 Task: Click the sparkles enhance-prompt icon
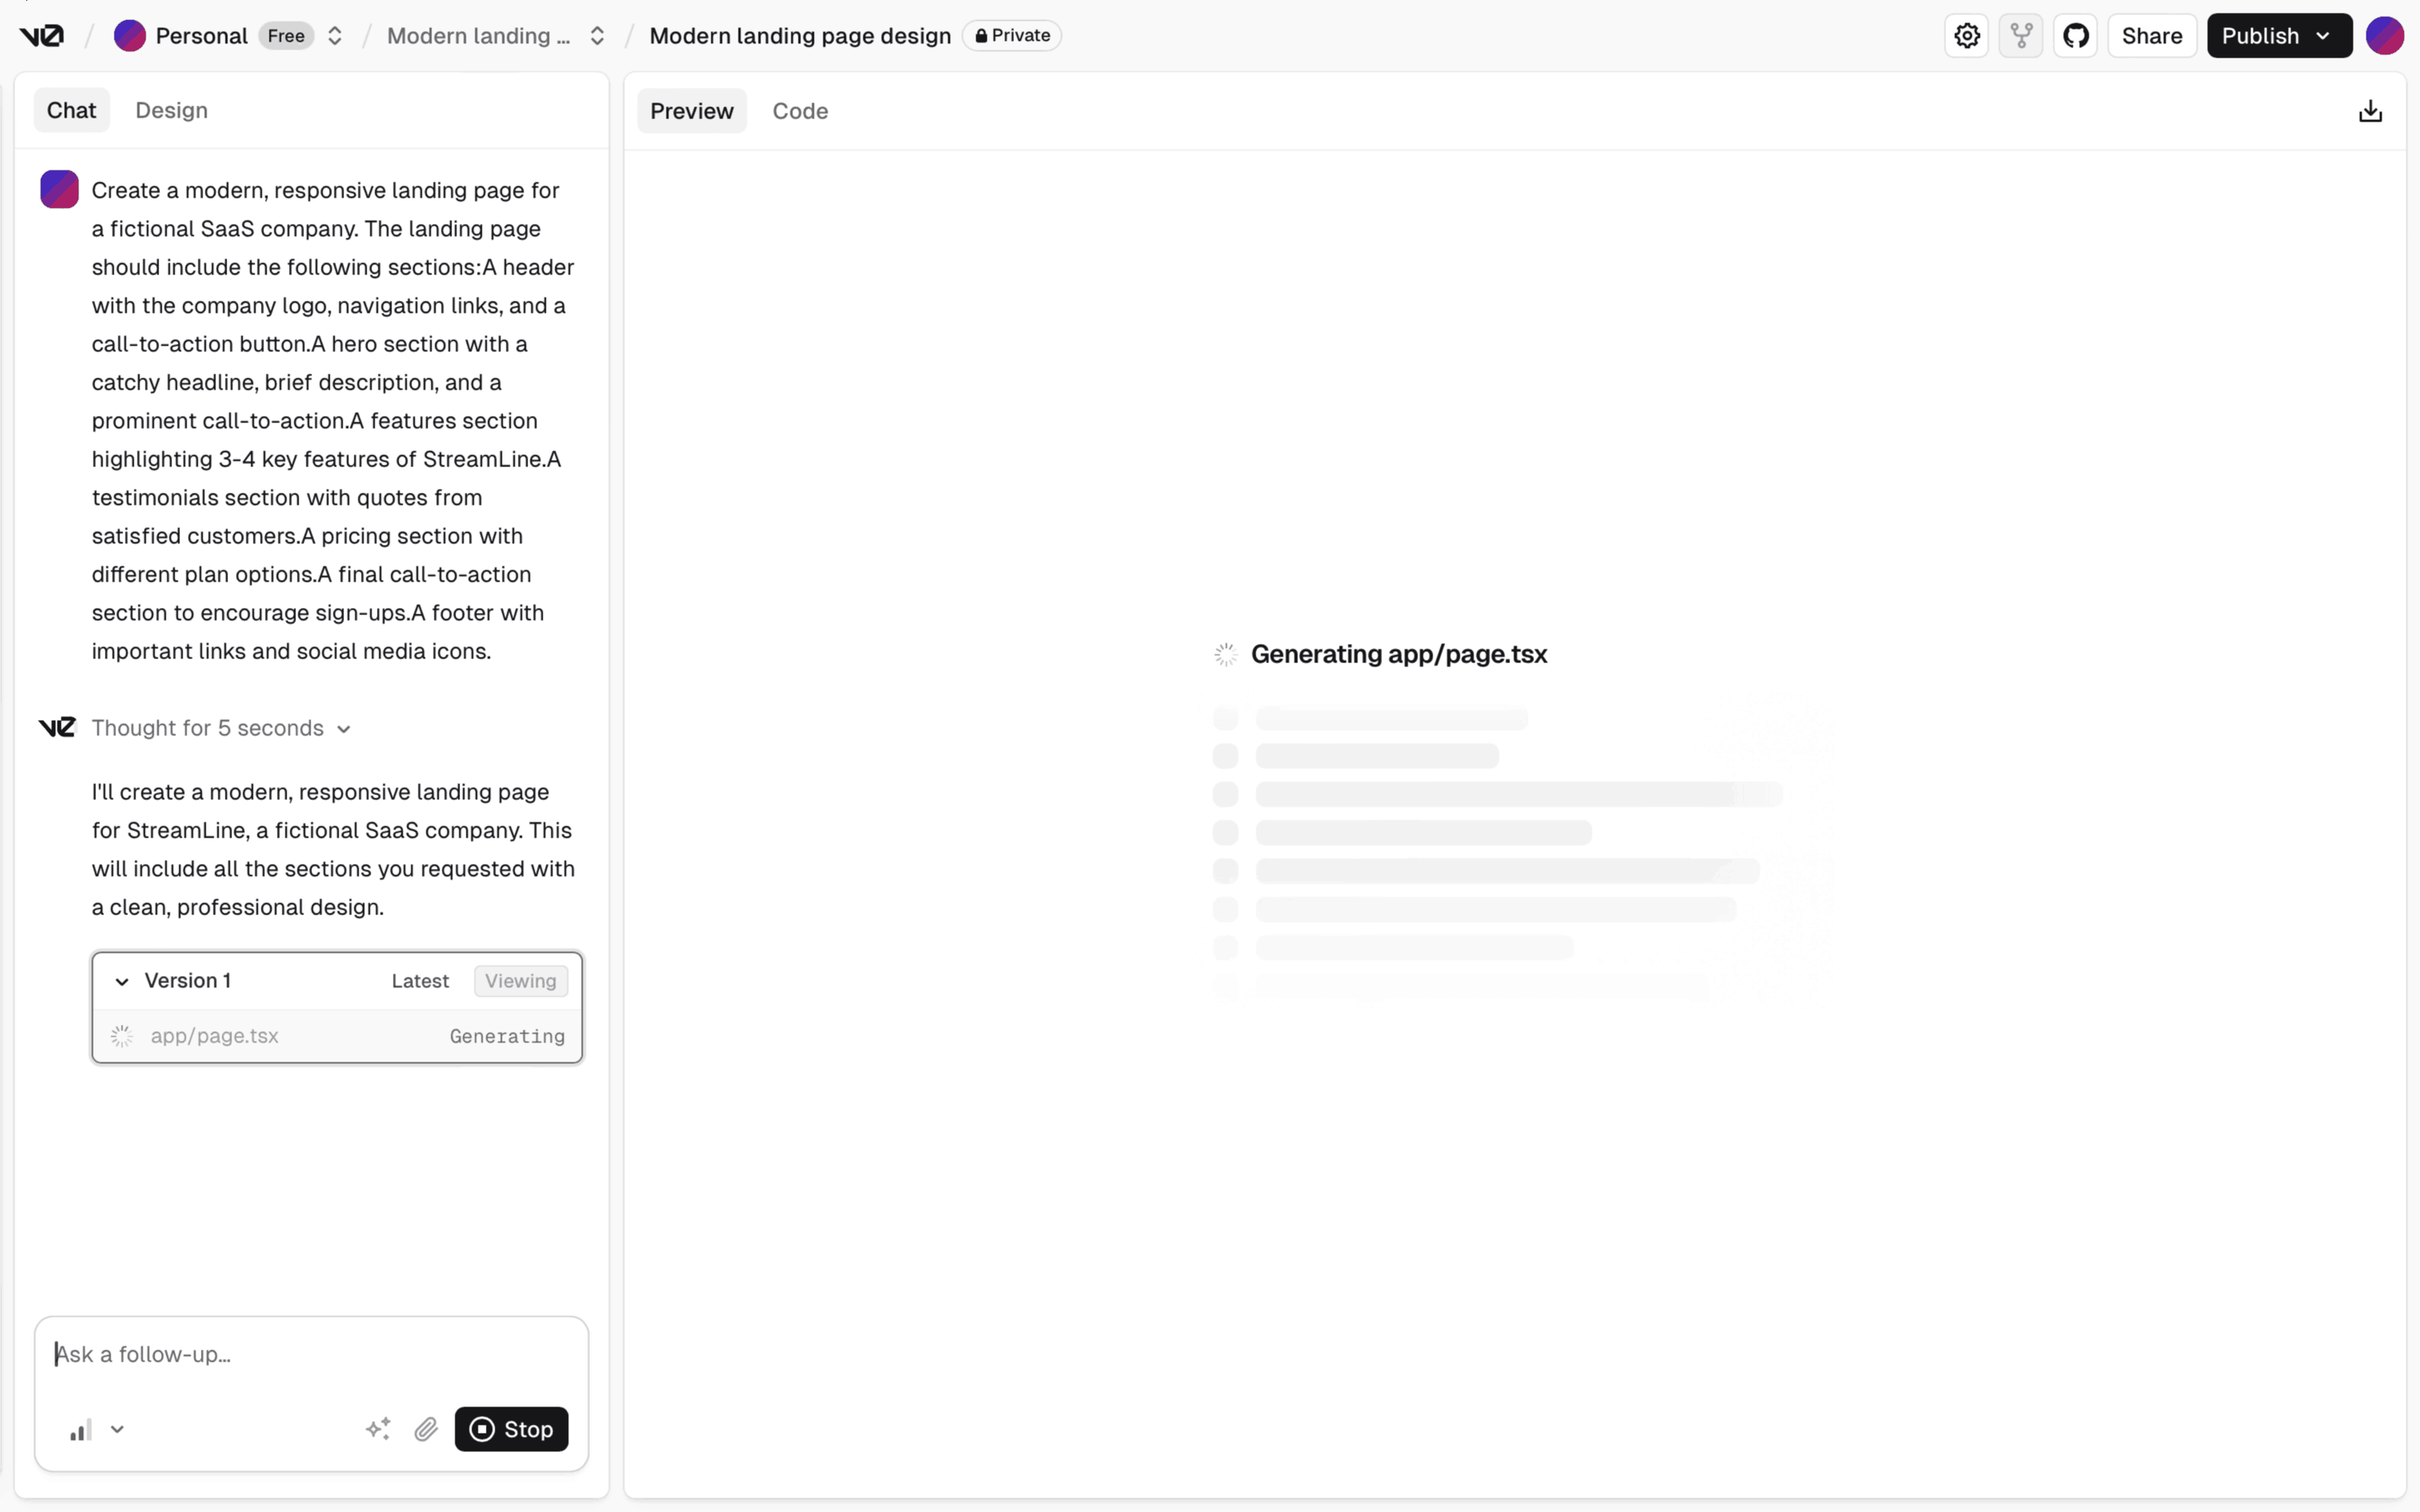click(377, 1428)
